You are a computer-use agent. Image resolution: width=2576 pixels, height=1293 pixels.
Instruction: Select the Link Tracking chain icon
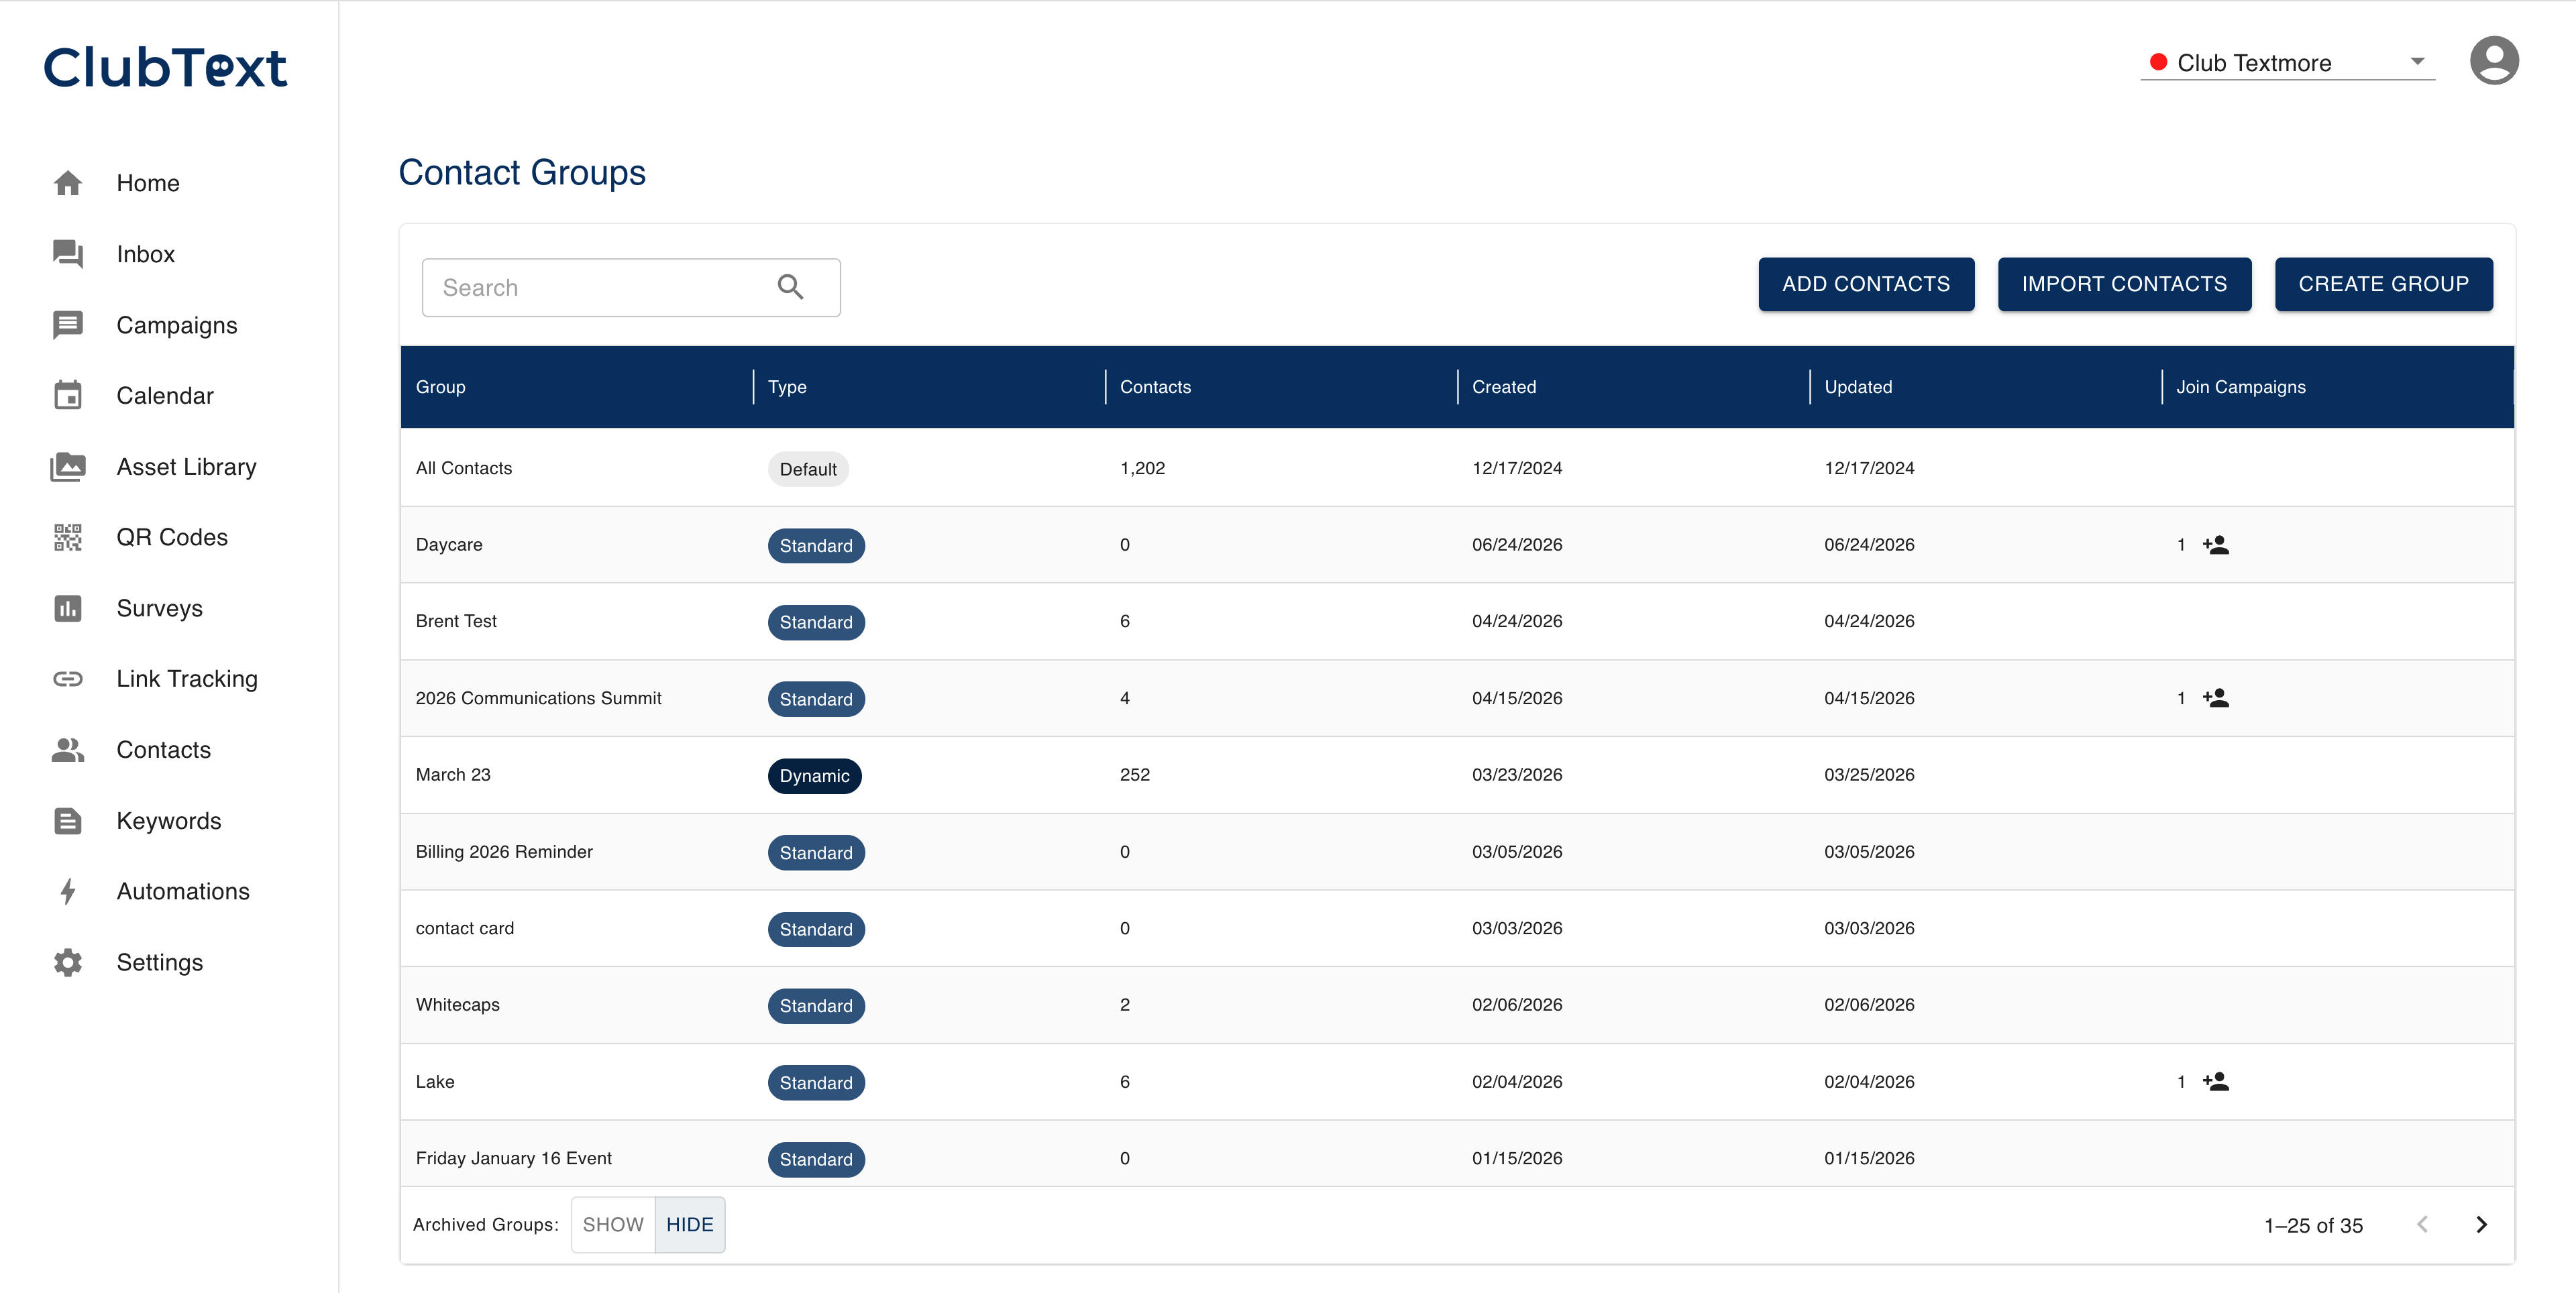pos(67,679)
